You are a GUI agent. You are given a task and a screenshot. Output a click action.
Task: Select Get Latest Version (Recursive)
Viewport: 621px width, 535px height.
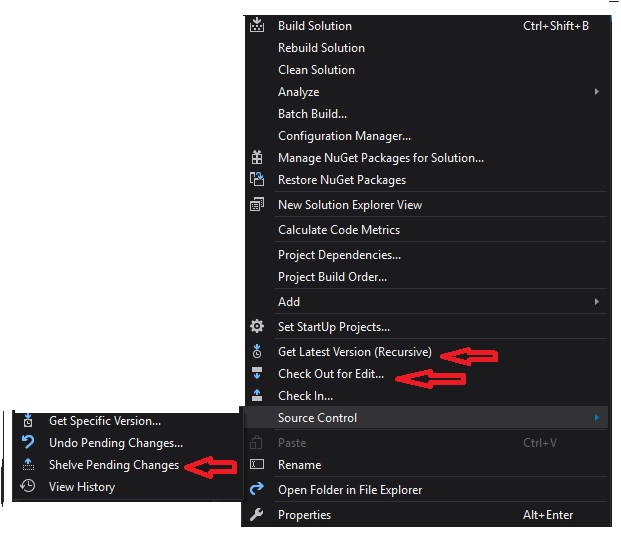[427, 351]
